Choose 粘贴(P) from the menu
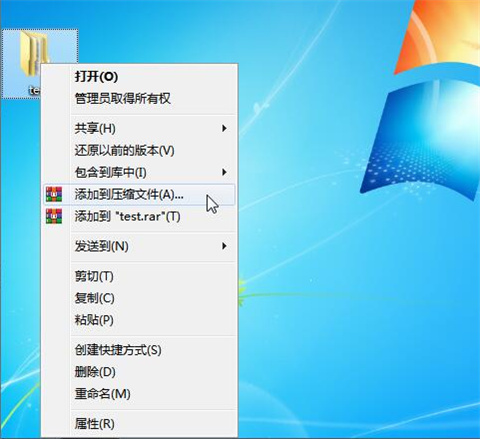480x439 pixels. click(139, 320)
